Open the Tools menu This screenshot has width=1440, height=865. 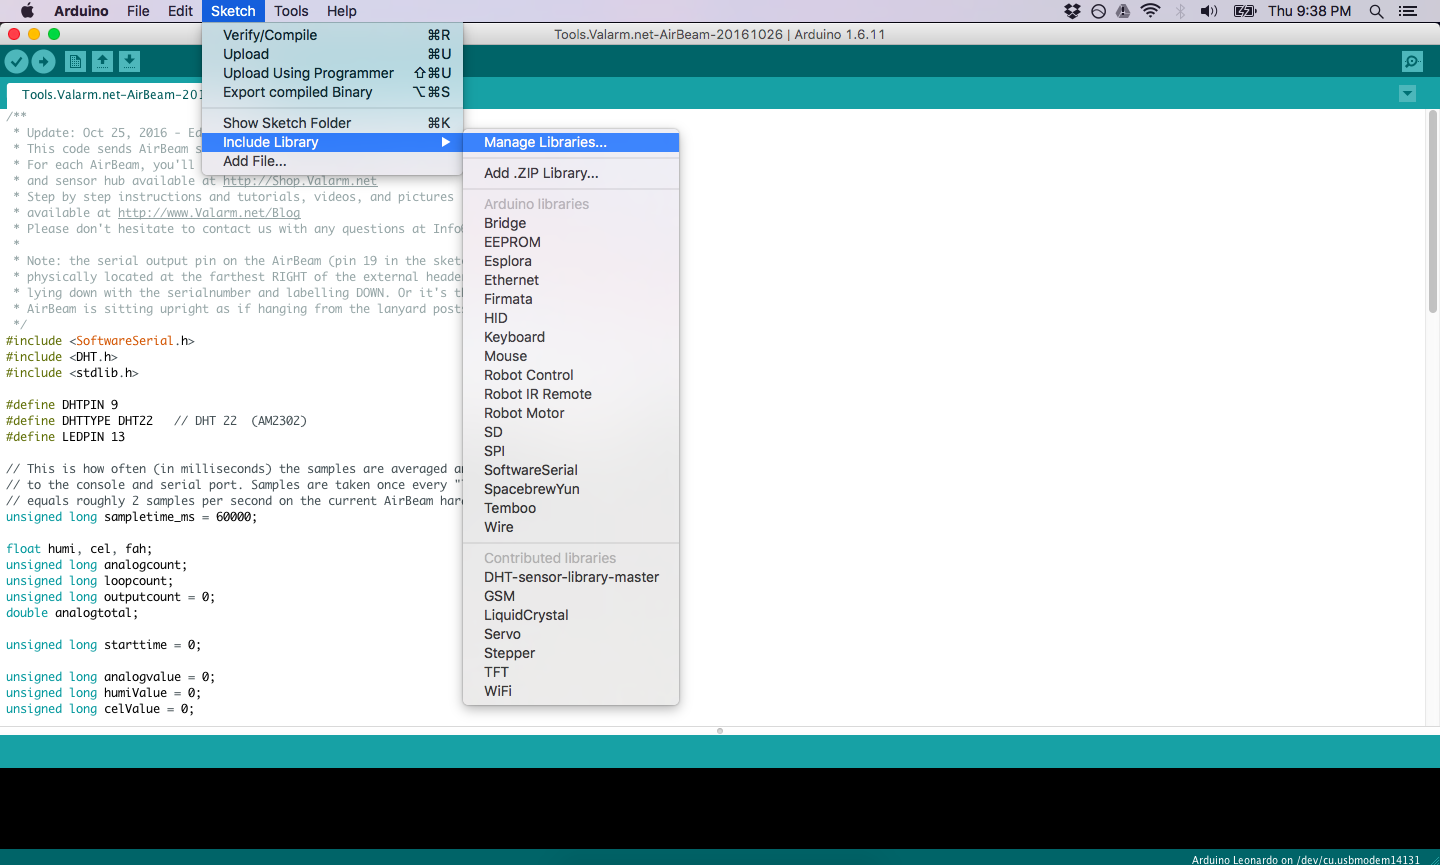point(291,11)
